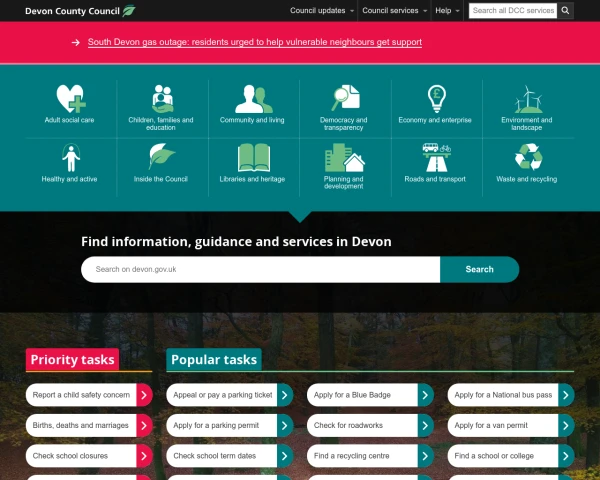This screenshot has height=480, width=600.
Task: Click the arrow next to Check for roadworks
Action: click(426, 425)
